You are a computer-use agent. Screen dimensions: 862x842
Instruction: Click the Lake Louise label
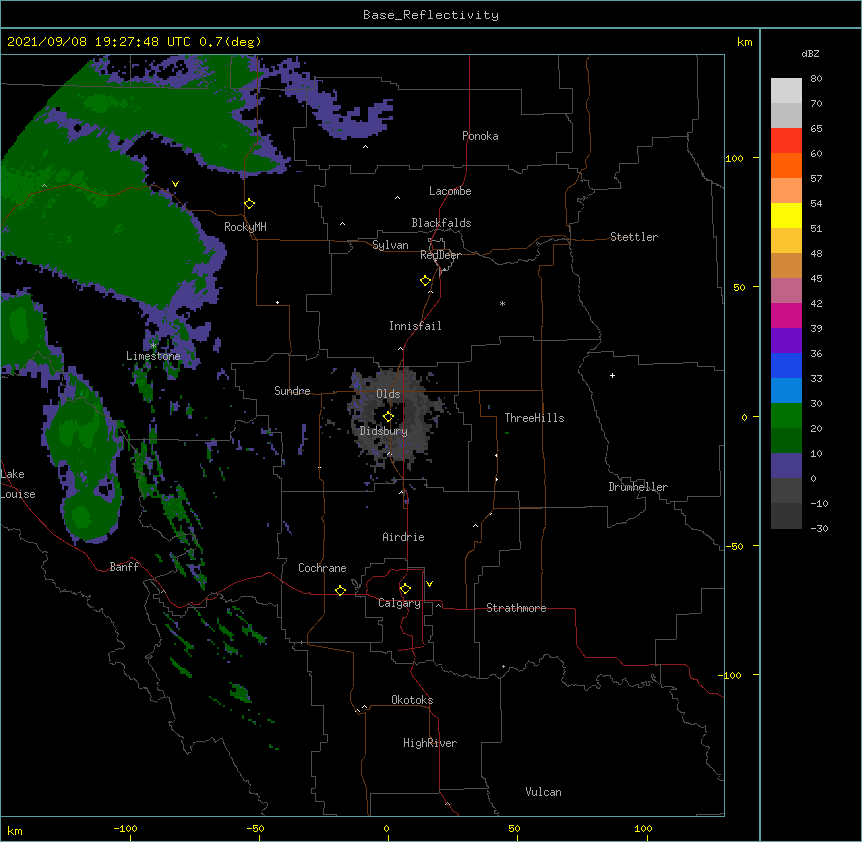coord(18,484)
